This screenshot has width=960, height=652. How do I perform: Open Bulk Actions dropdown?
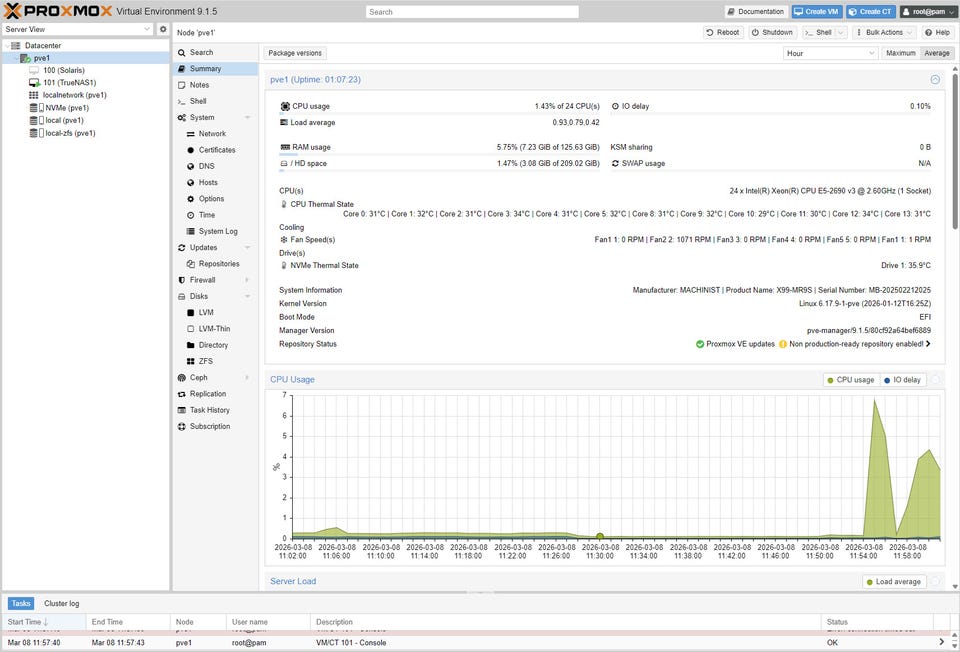[884, 32]
